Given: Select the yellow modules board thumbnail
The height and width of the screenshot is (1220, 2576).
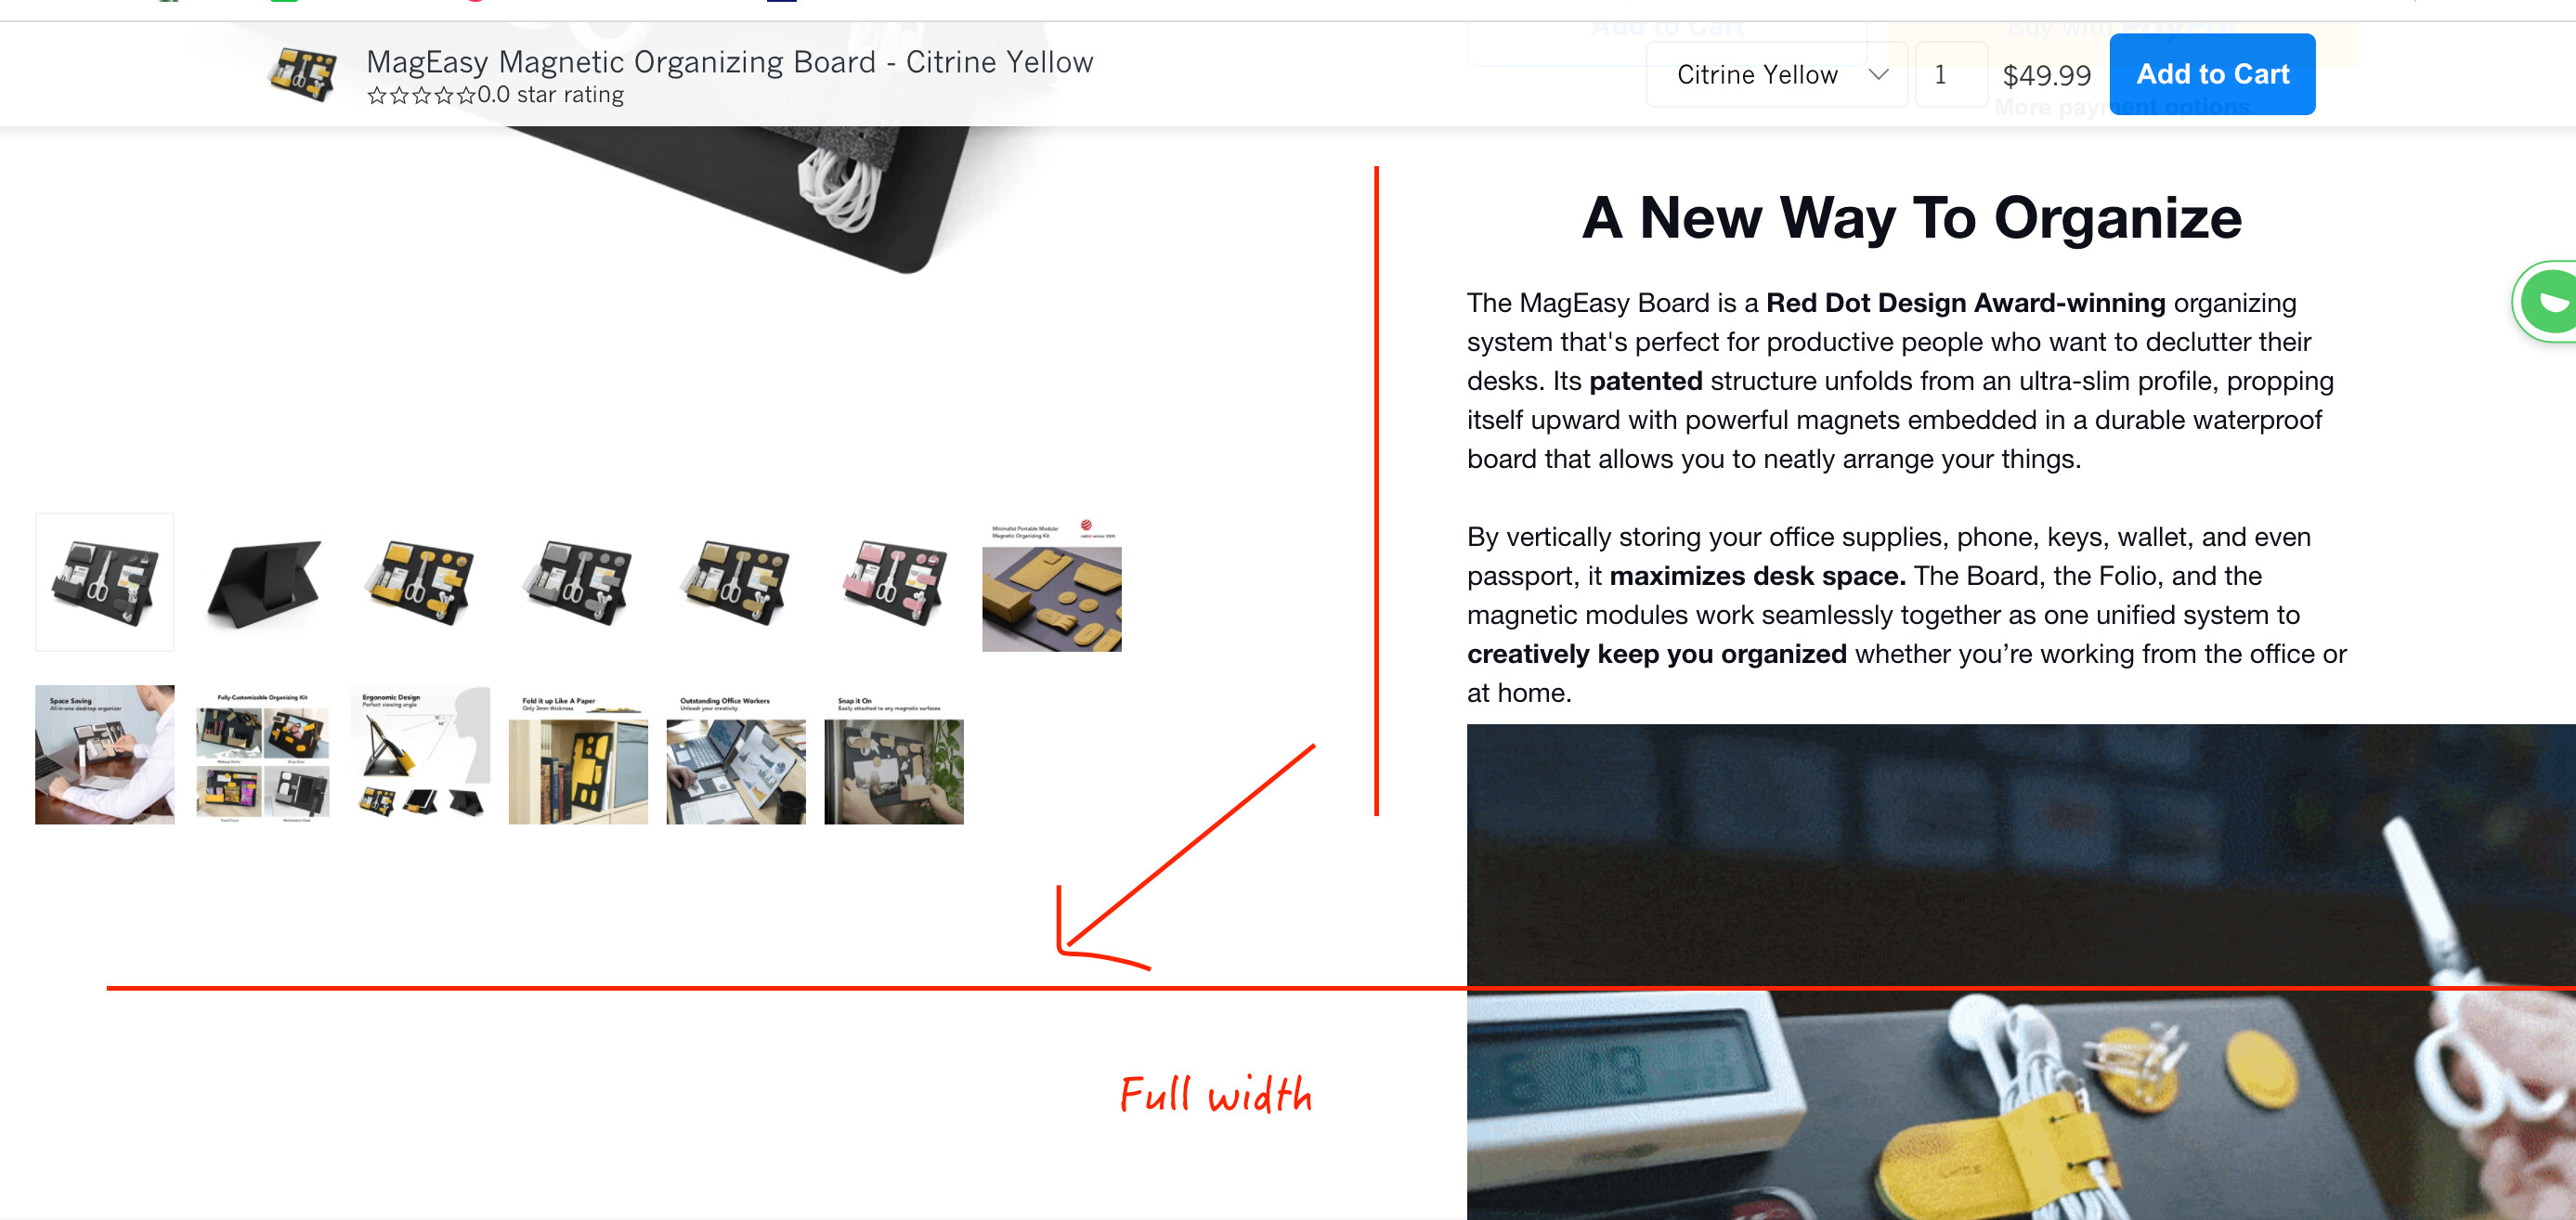Looking at the screenshot, I should tap(421, 582).
